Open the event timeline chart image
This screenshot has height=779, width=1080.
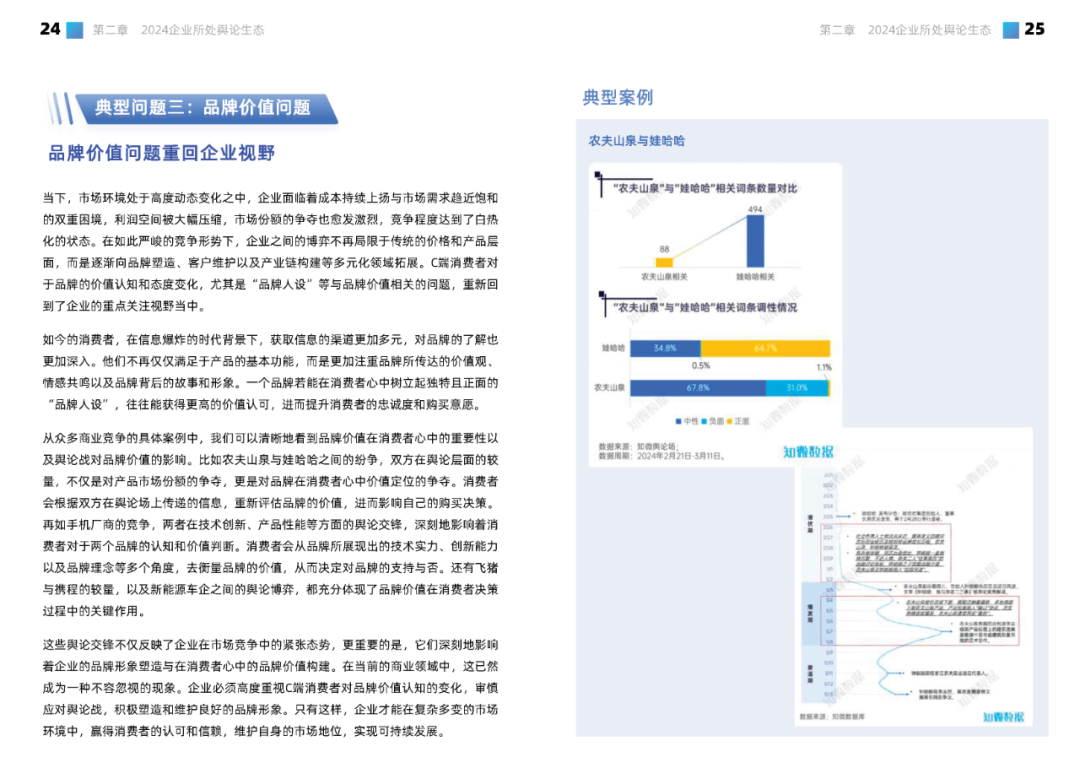coord(913,577)
